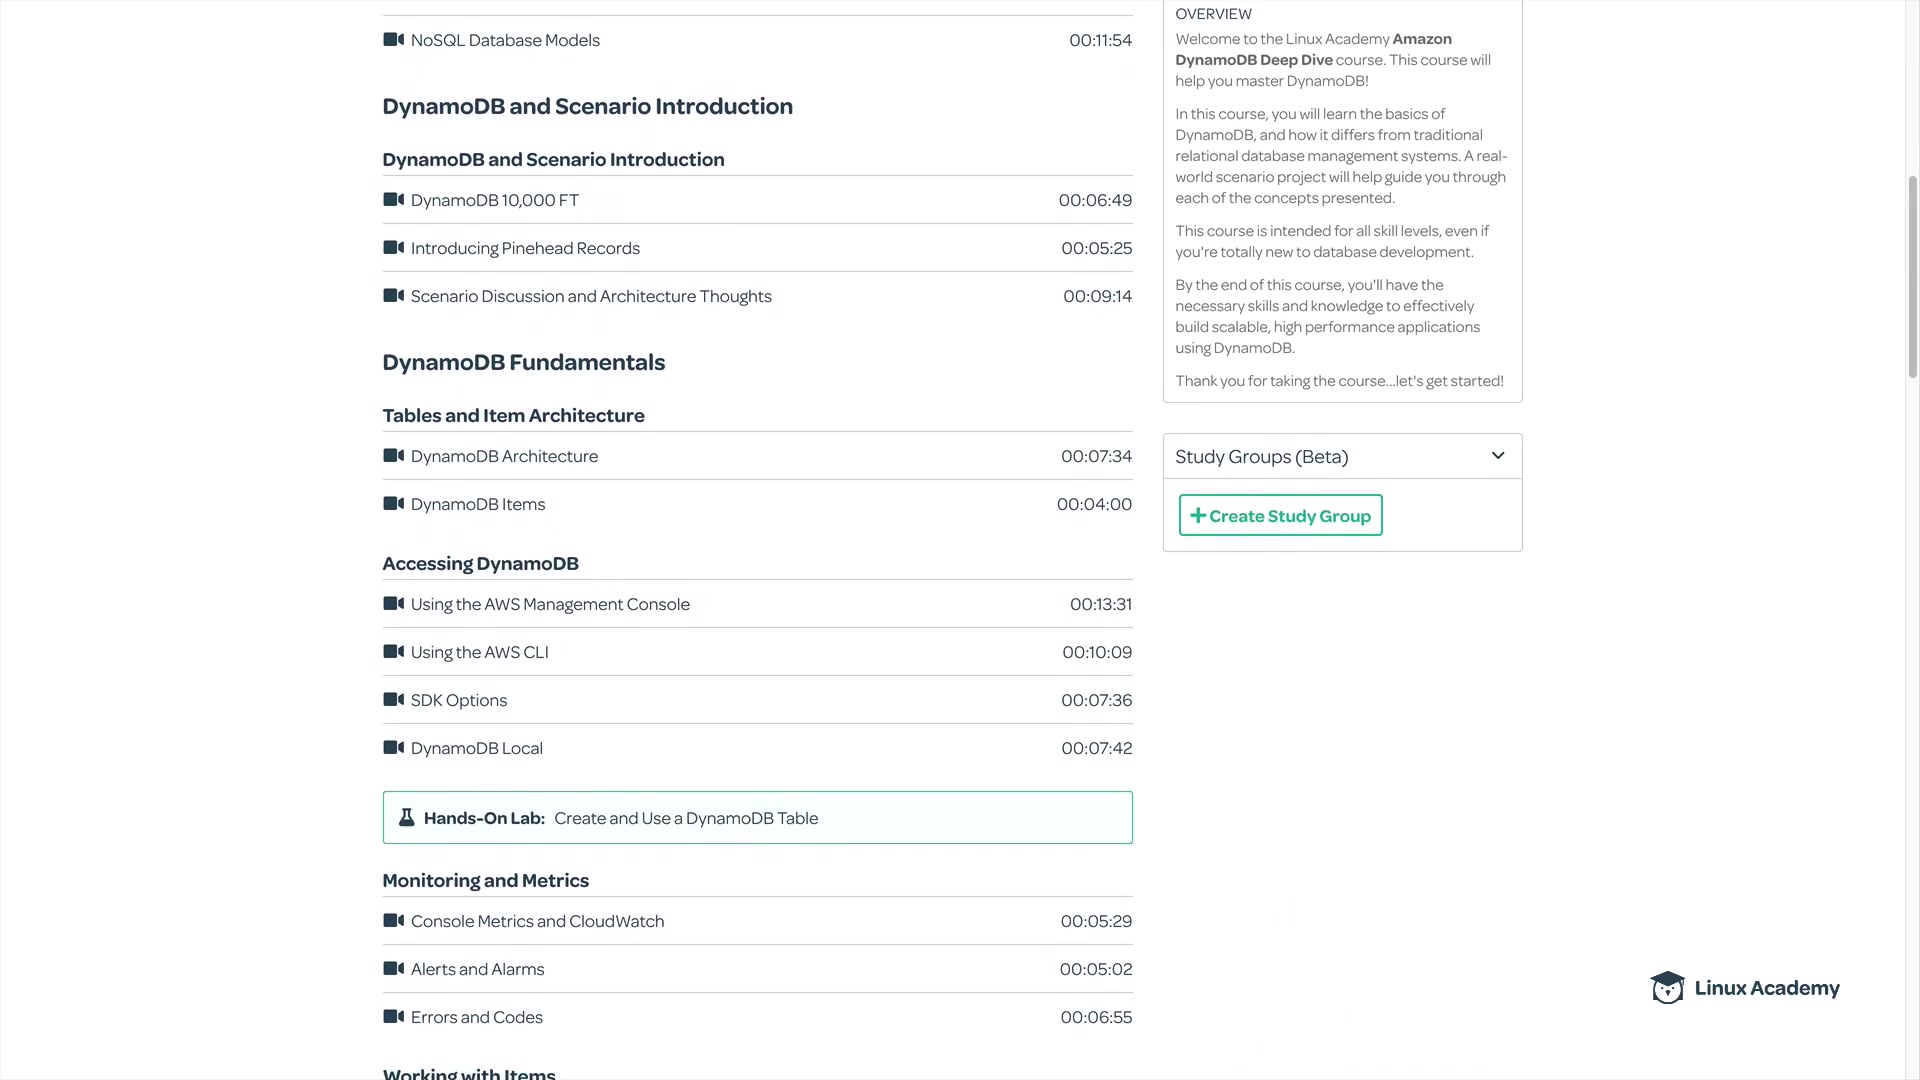1920x1080 pixels.
Task: Click camera icon beside DynamoDB Architecture lesson
Action: click(x=393, y=456)
